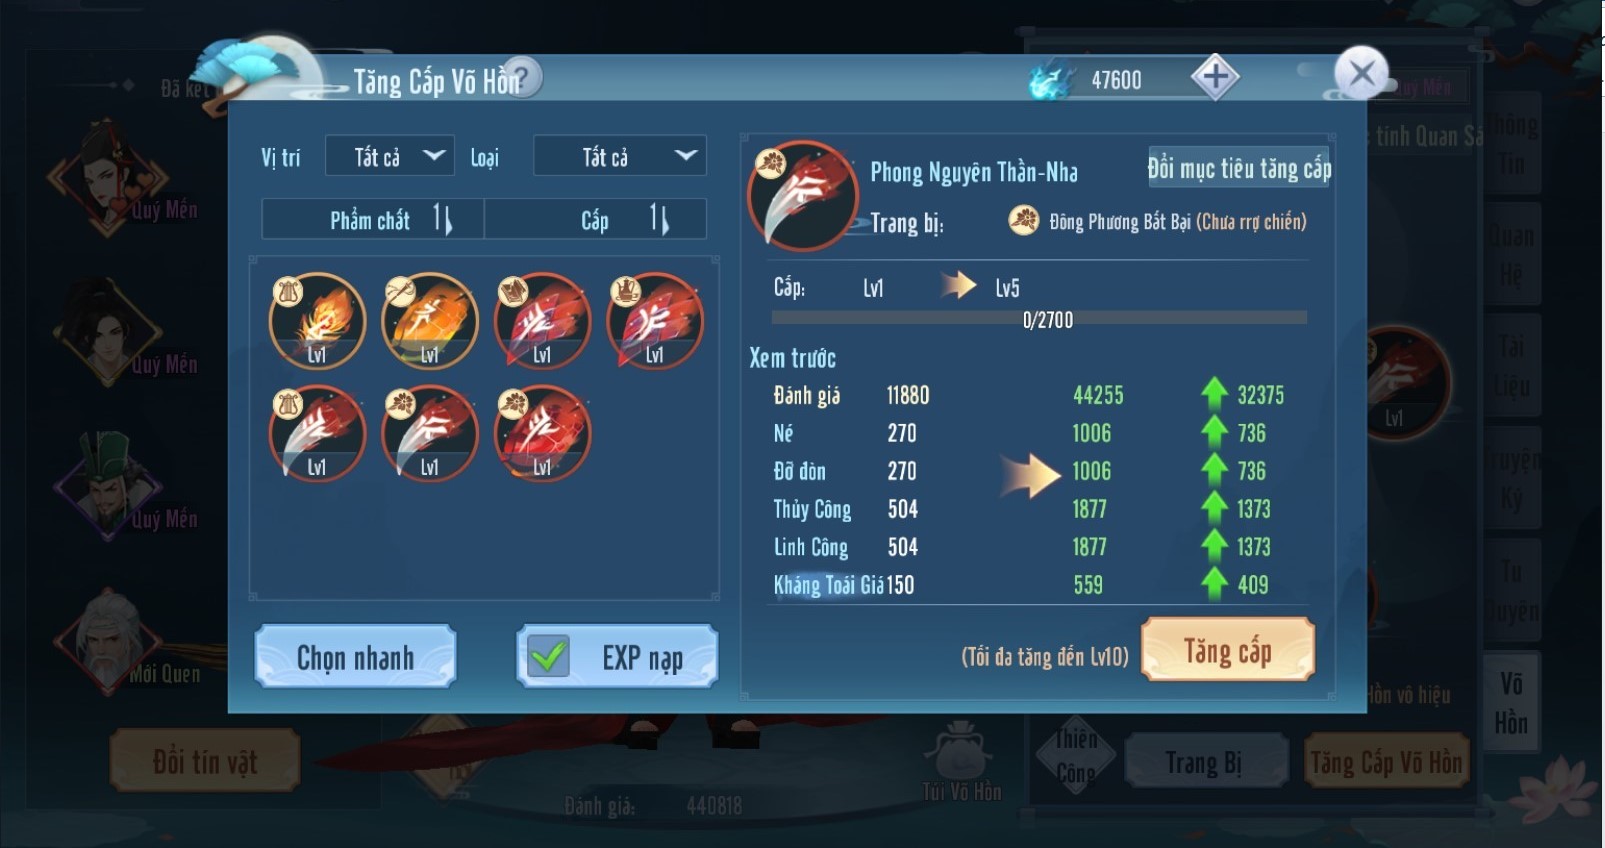Click the Phong Nguyên Thần-Nha portrait icon

[x=803, y=196]
